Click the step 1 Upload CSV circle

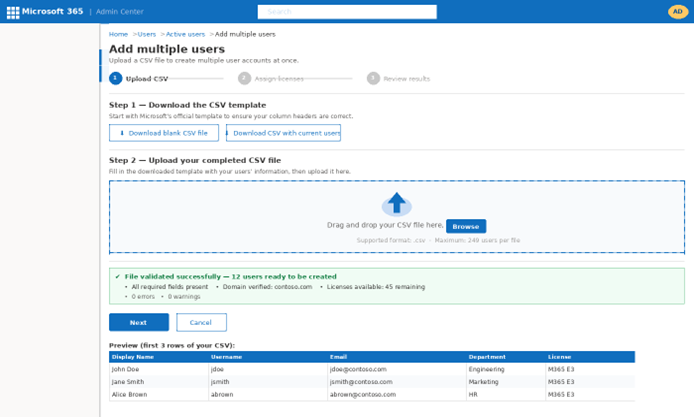tap(115, 78)
